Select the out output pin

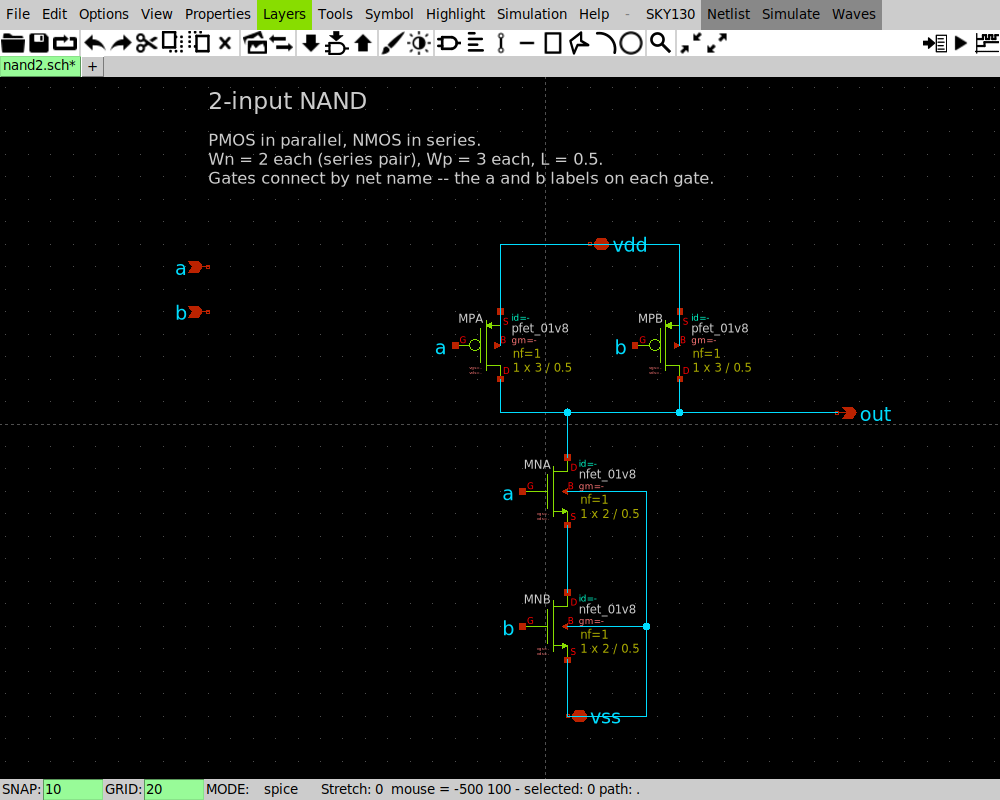[x=846, y=413]
